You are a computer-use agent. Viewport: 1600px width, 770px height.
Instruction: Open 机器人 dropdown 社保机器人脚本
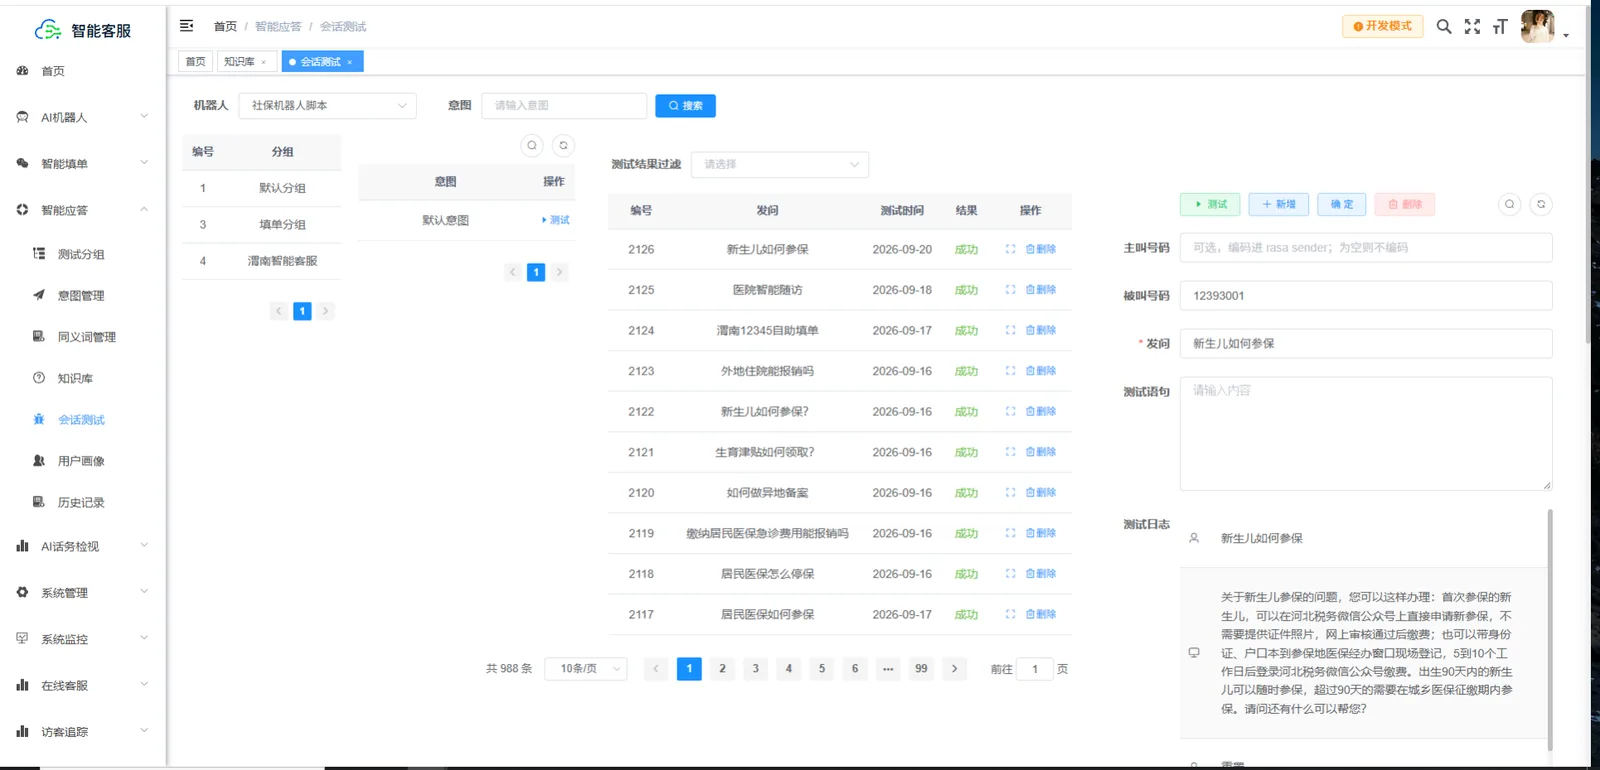327,105
